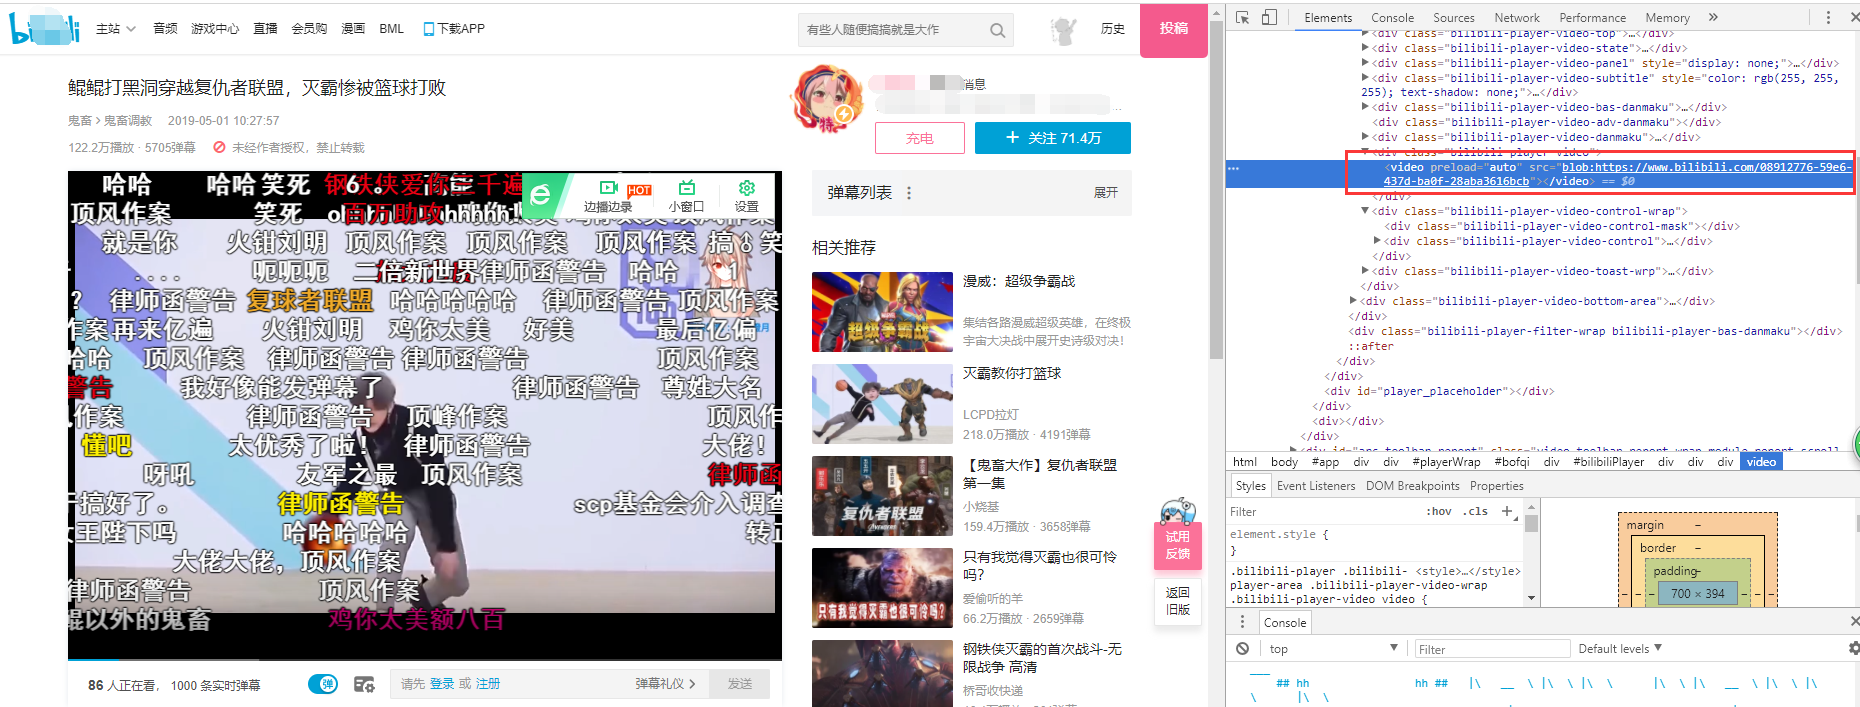
Task: Click the 登录 link in danmaku bar
Action: tap(442, 684)
